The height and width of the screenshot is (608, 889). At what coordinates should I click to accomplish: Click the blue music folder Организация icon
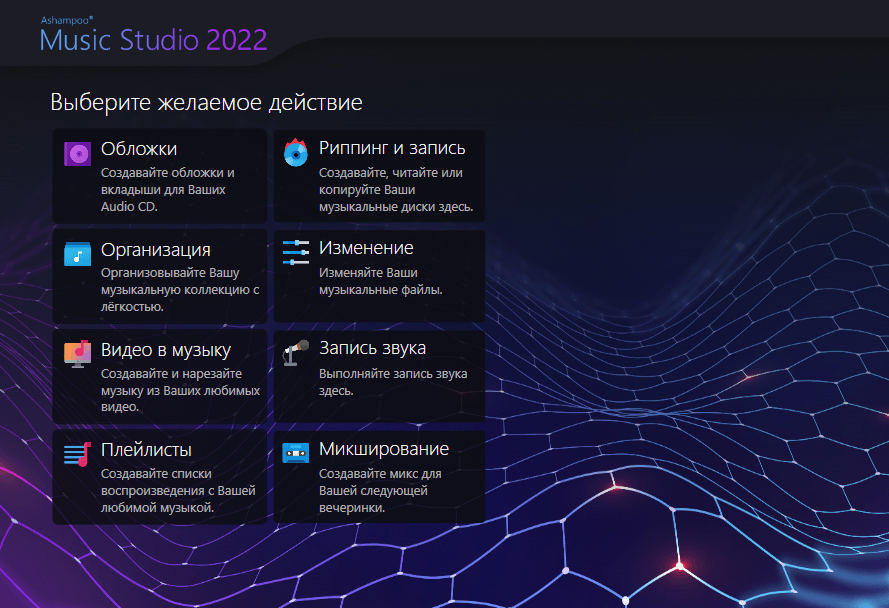(78, 254)
